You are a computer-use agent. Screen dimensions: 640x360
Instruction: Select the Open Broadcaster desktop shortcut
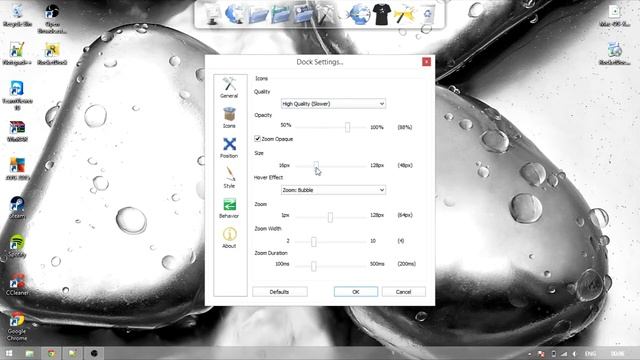click(52, 18)
